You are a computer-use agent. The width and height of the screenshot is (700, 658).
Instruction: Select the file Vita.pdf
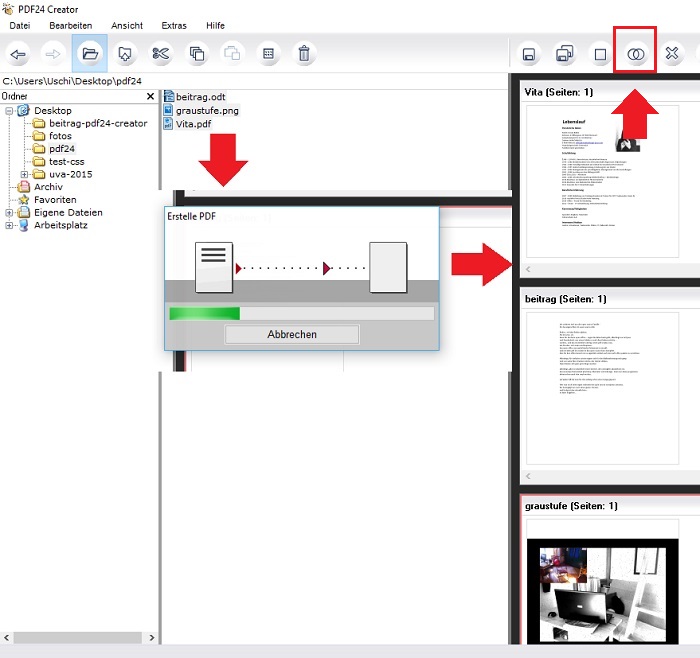[x=193, y=124]
